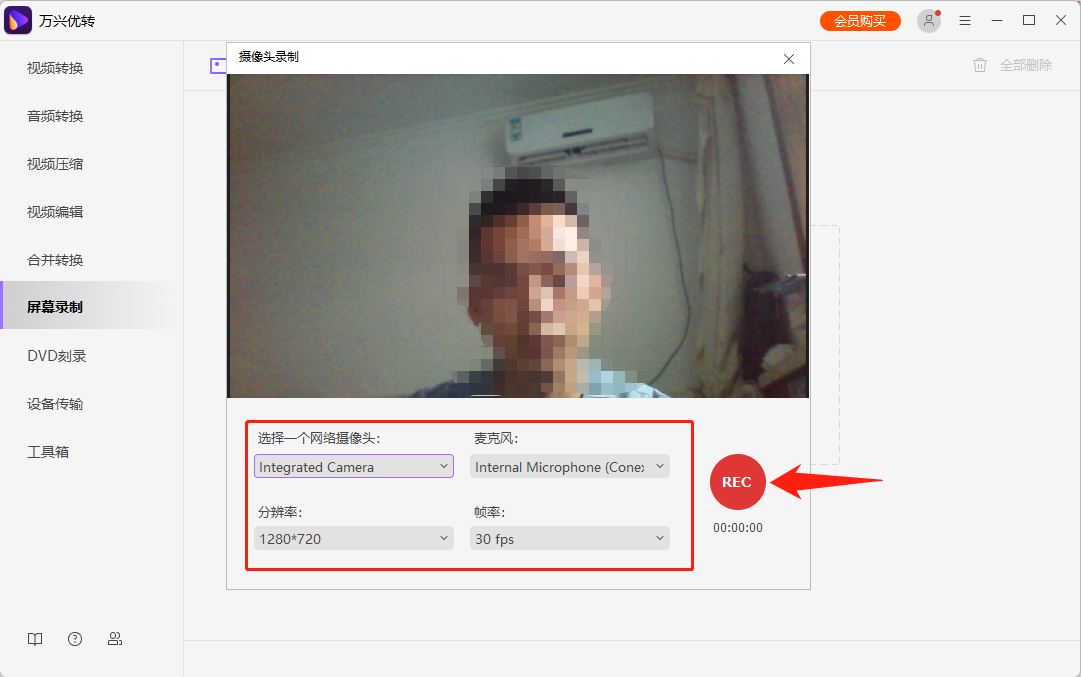Click the 选择一个网络摄像头 label

319,438
